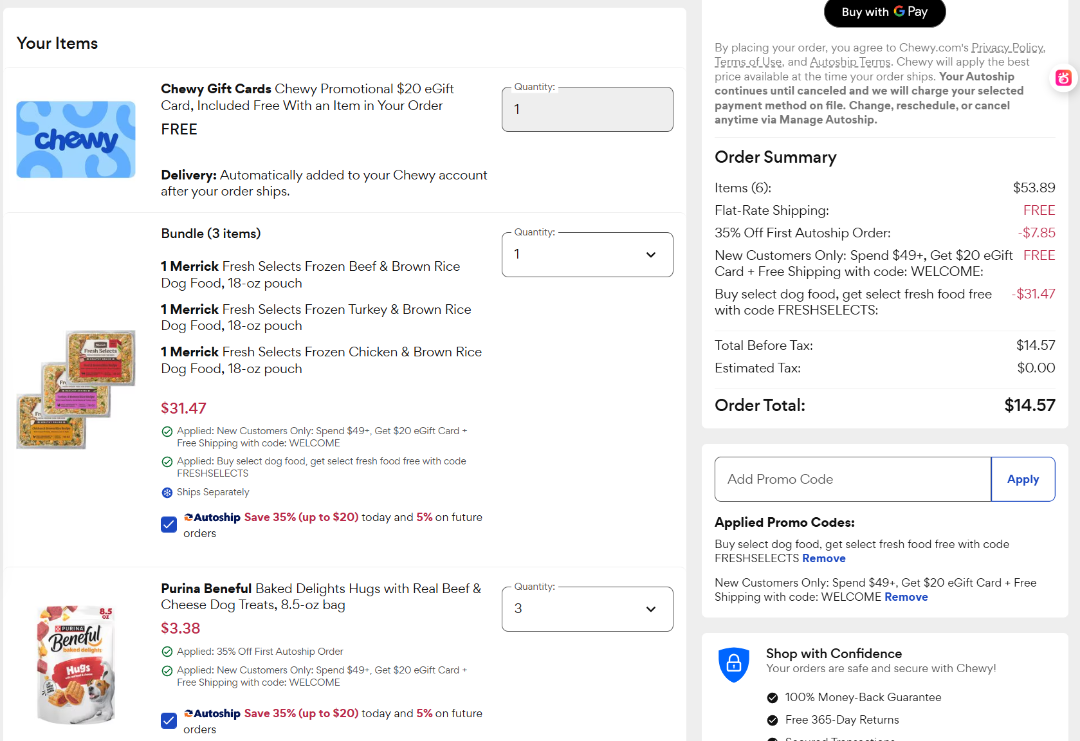Click the Buy with G Pay button

click(x=884, y=12)
